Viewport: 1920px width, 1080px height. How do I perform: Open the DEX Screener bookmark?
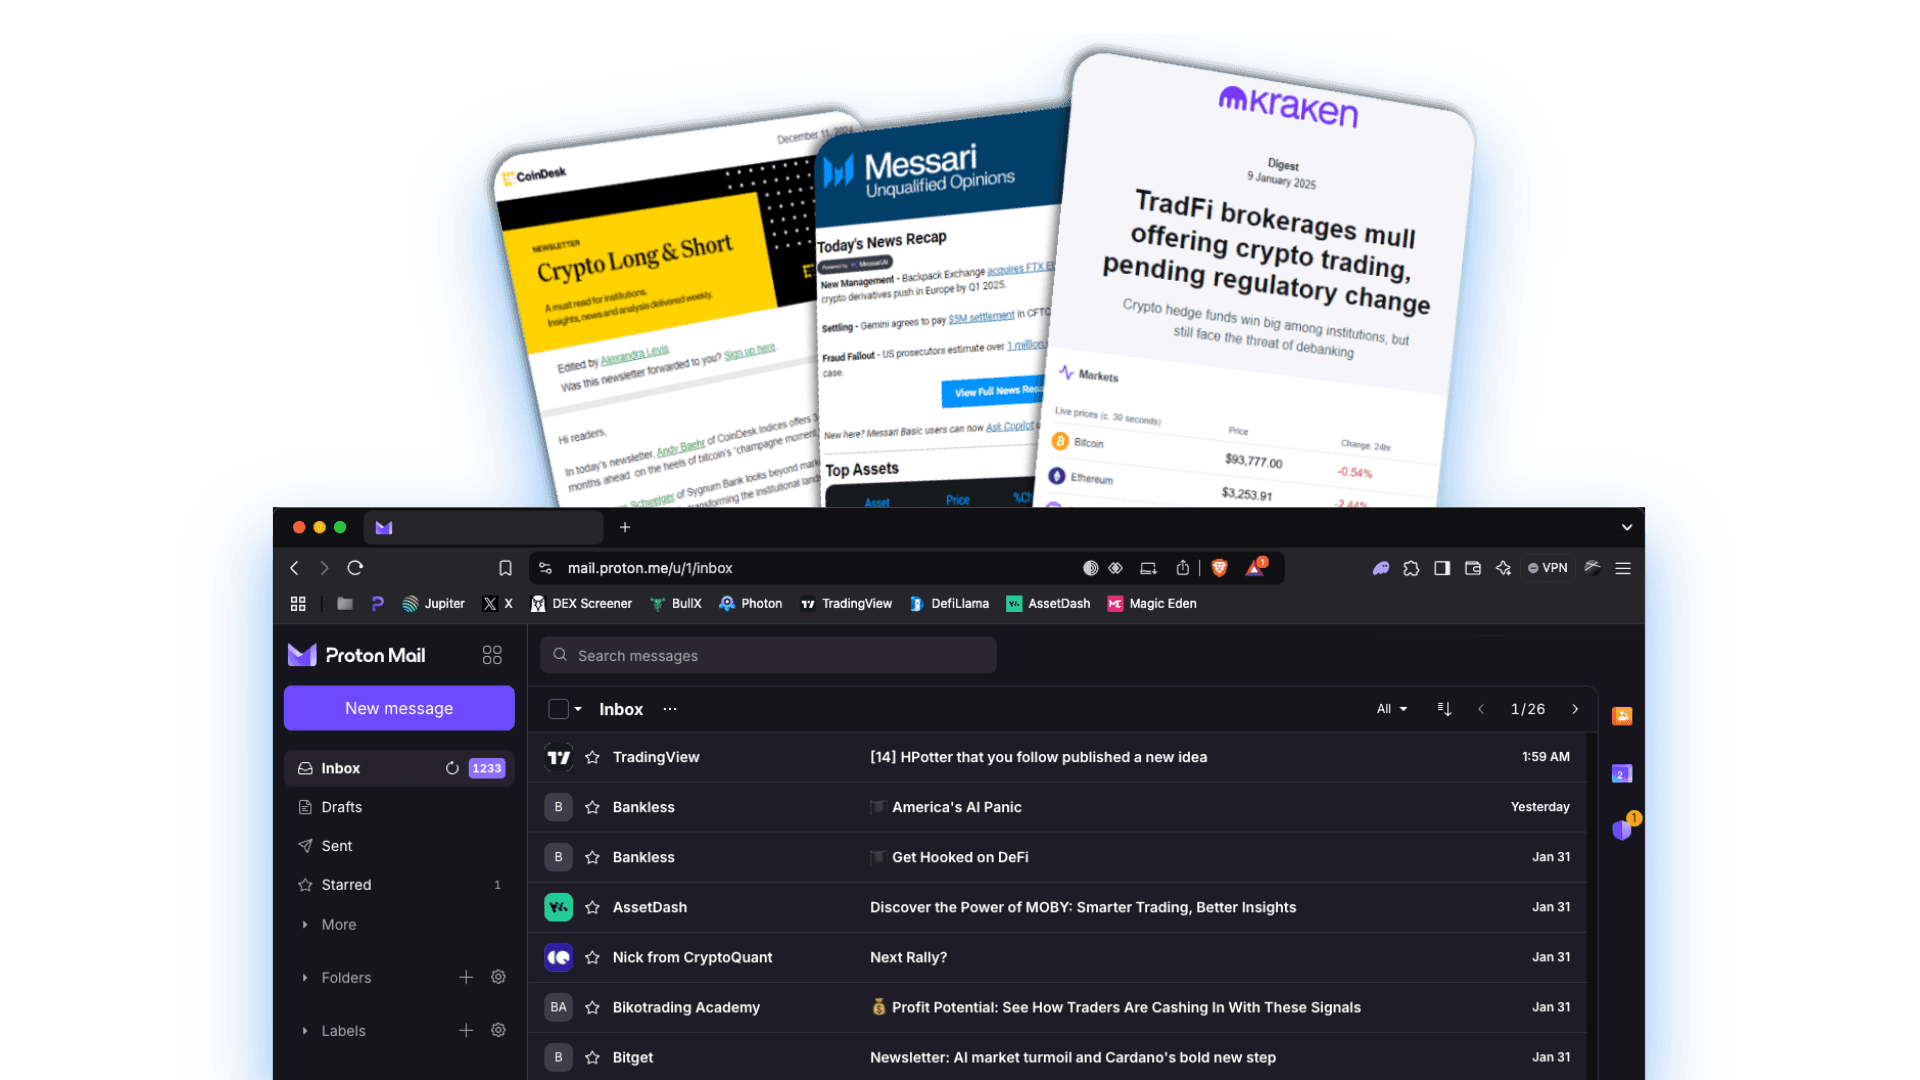(581, 604)
